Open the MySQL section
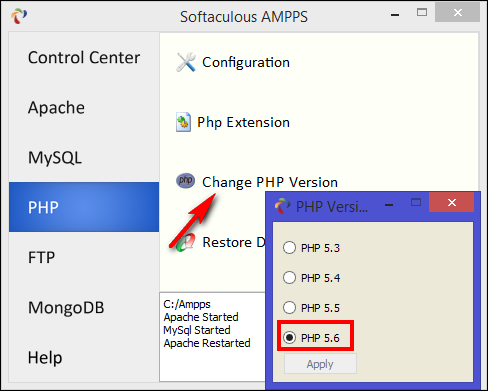Viewport: 488px width, 391px height. pos(84,157)
